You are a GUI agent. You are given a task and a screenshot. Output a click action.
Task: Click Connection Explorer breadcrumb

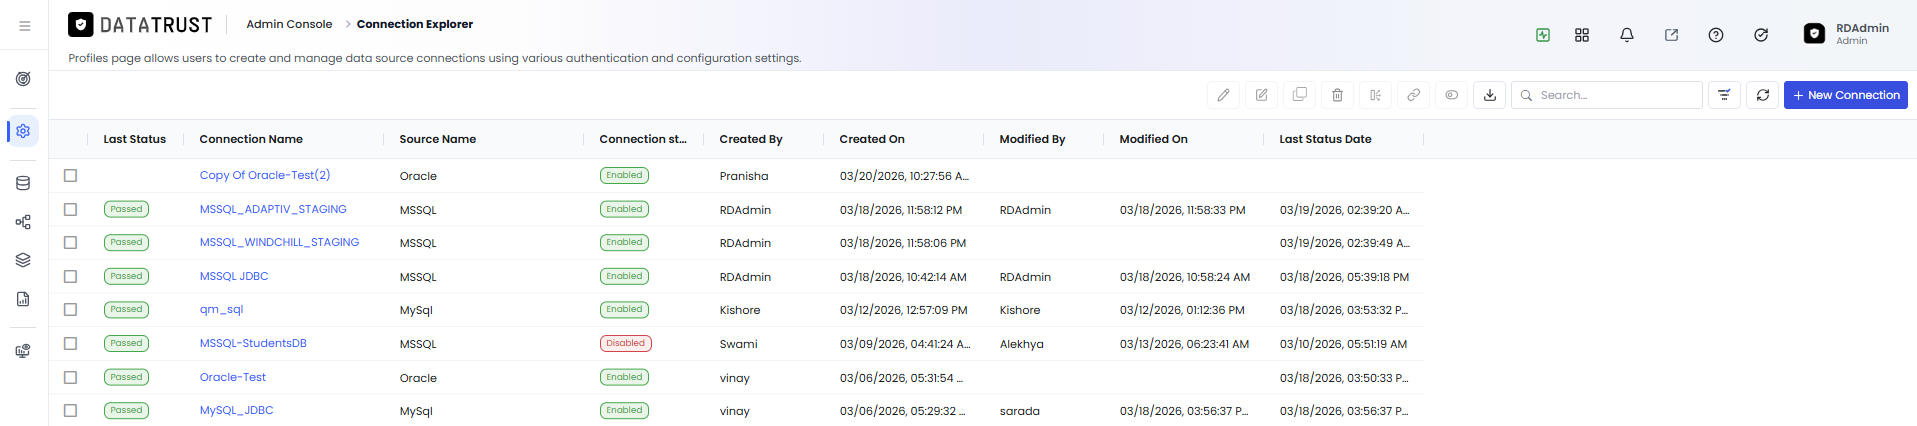click(x=415, y=24)
